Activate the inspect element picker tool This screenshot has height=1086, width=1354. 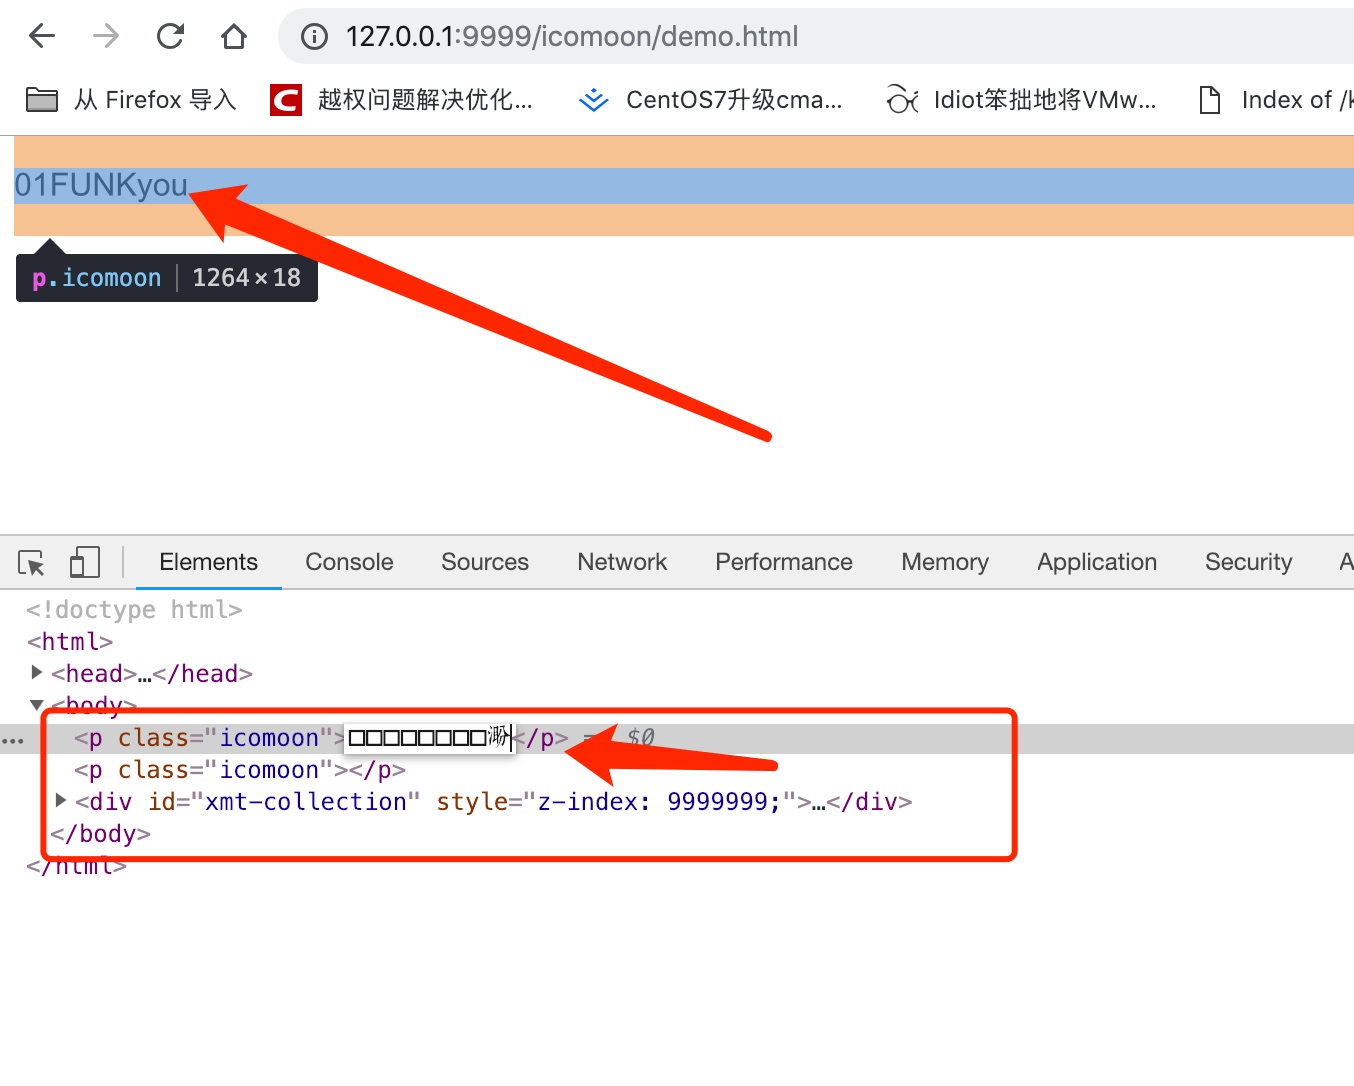pyautogui.click(x=31, y=563)
